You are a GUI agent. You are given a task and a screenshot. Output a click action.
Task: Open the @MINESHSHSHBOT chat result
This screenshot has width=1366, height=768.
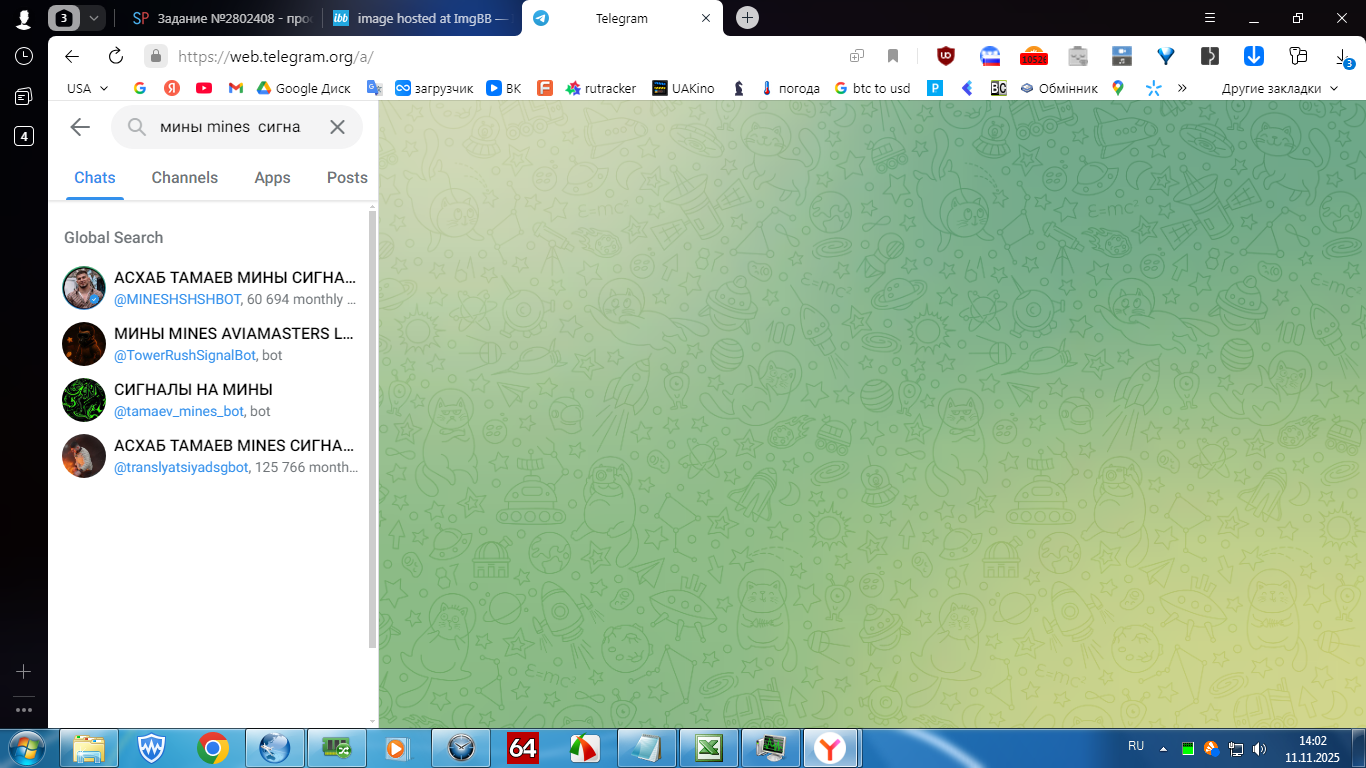(210, 288)
